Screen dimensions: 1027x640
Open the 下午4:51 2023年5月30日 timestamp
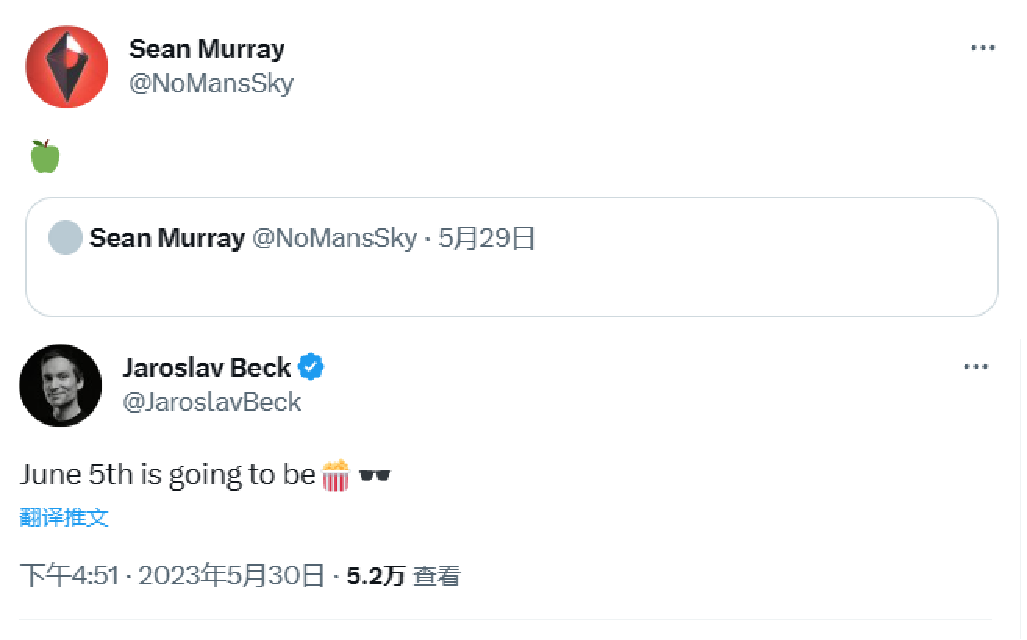pyautogui.click(x=172, y=576)
